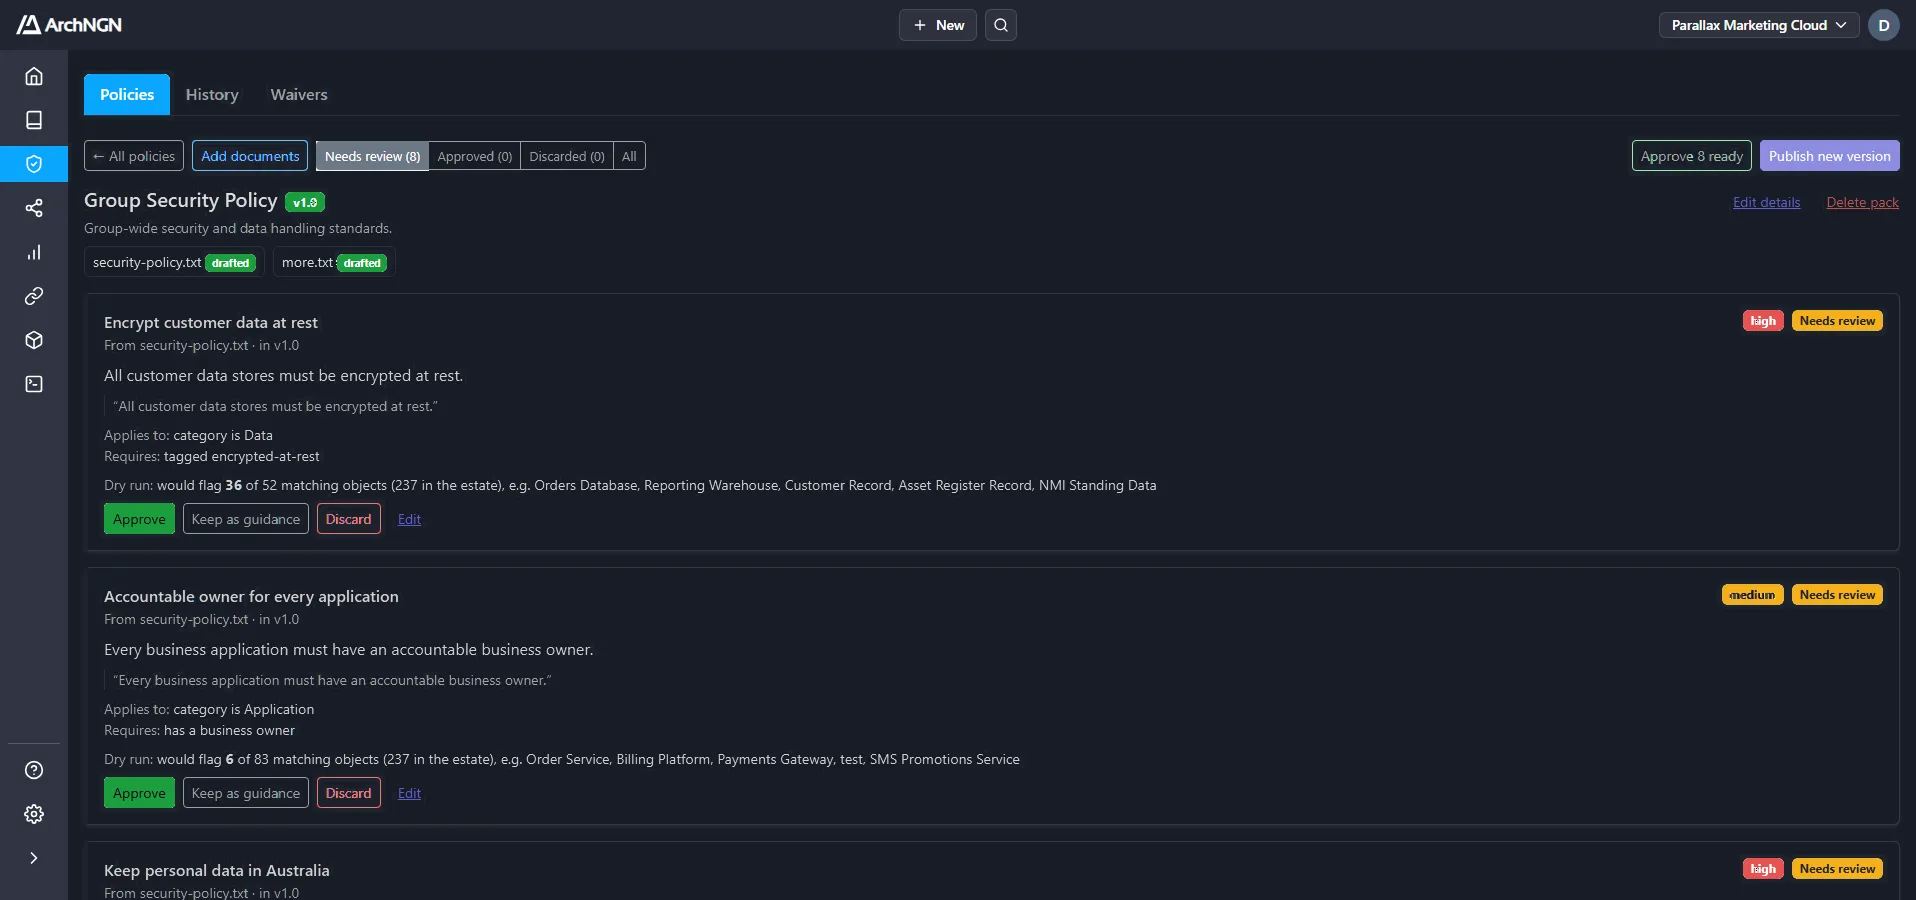Open the share graph sidebar icon

click(x=34, y=208)
